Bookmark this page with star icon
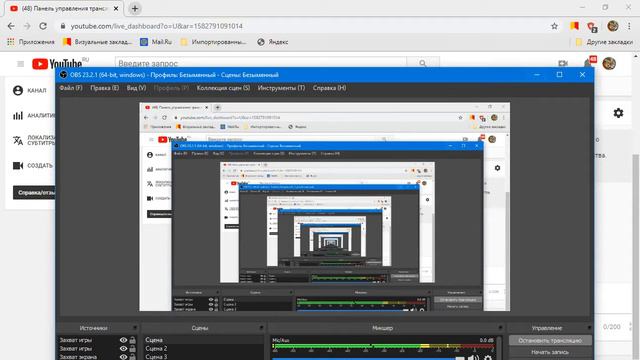The image size is (640, 360). (554, 26)
